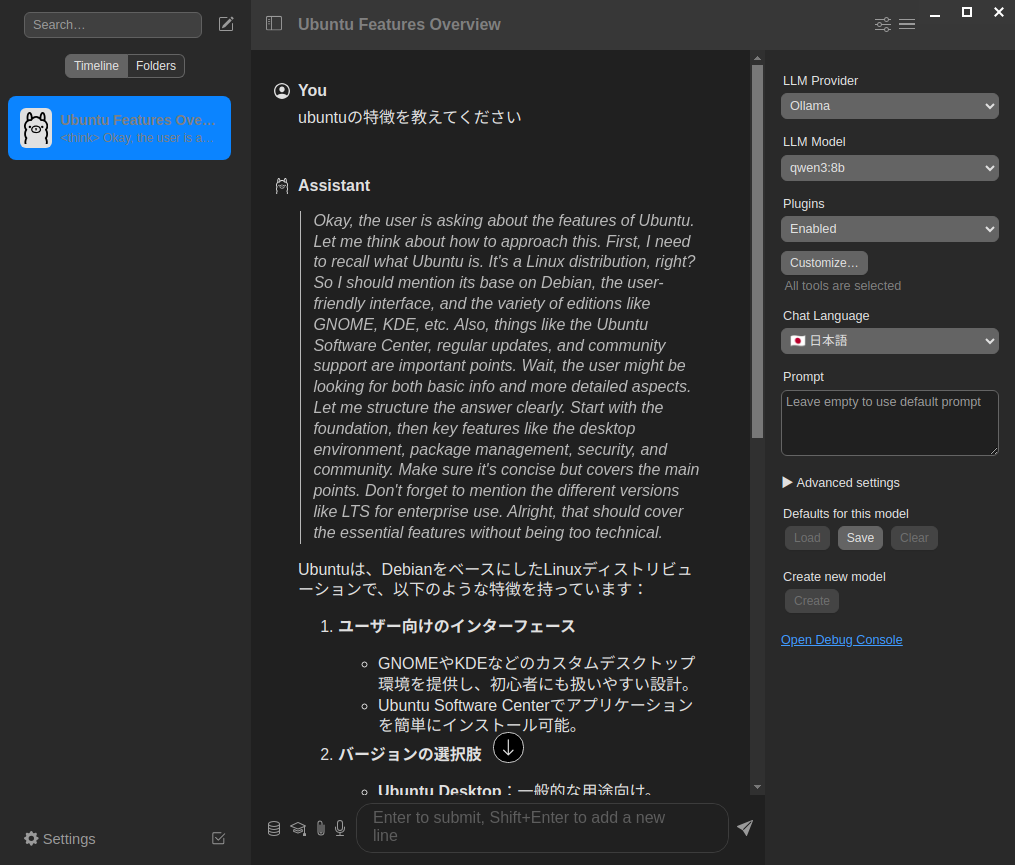
Task: Compose a new chat with the pencil icon
Action: click(226, 23)
